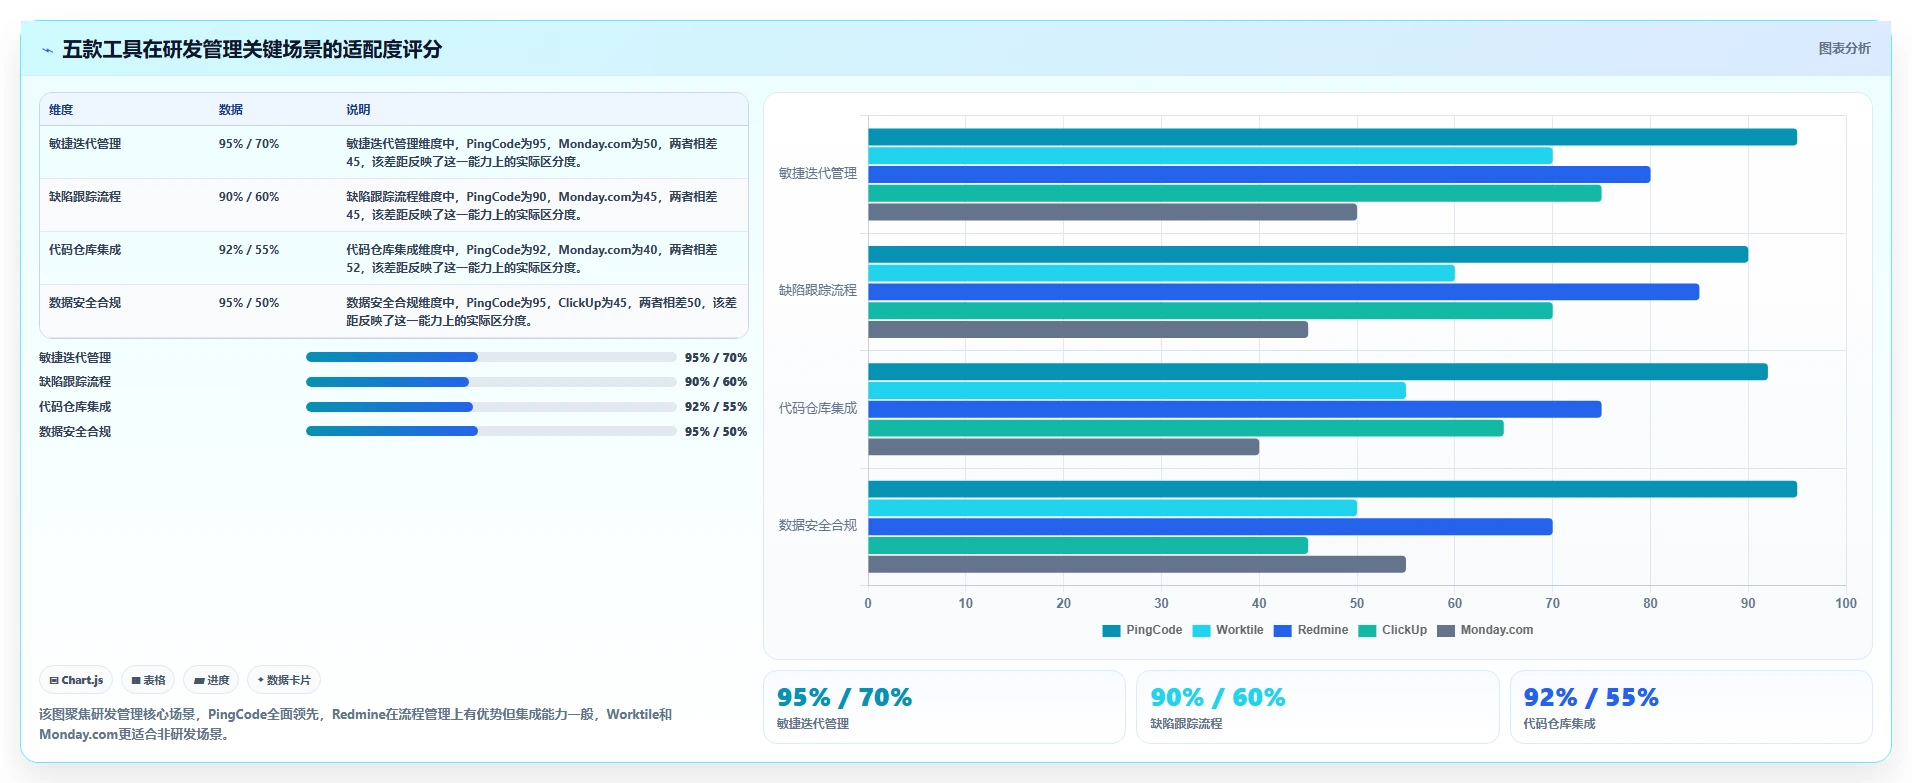Click Monday.com bar in 数据安全合规 group

[1137, 564]
